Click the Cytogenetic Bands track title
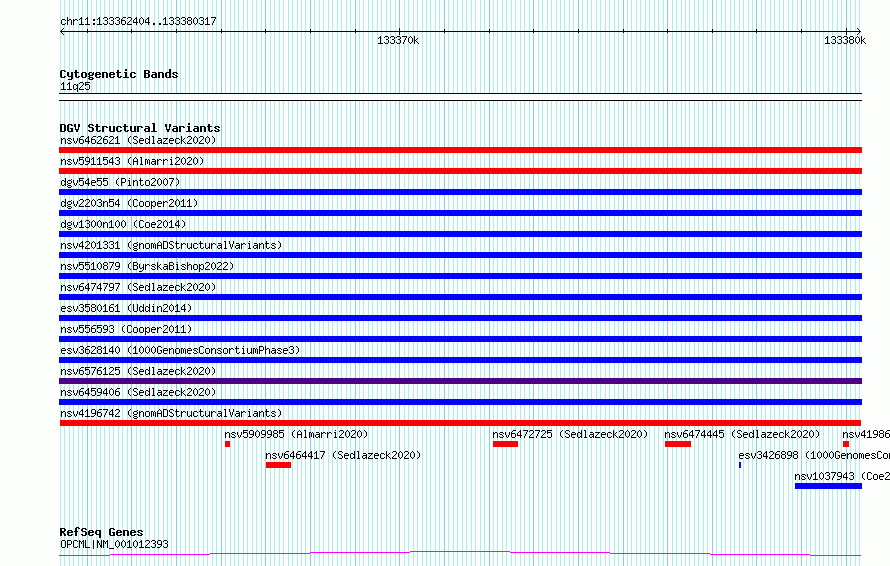 coord(119,74)
